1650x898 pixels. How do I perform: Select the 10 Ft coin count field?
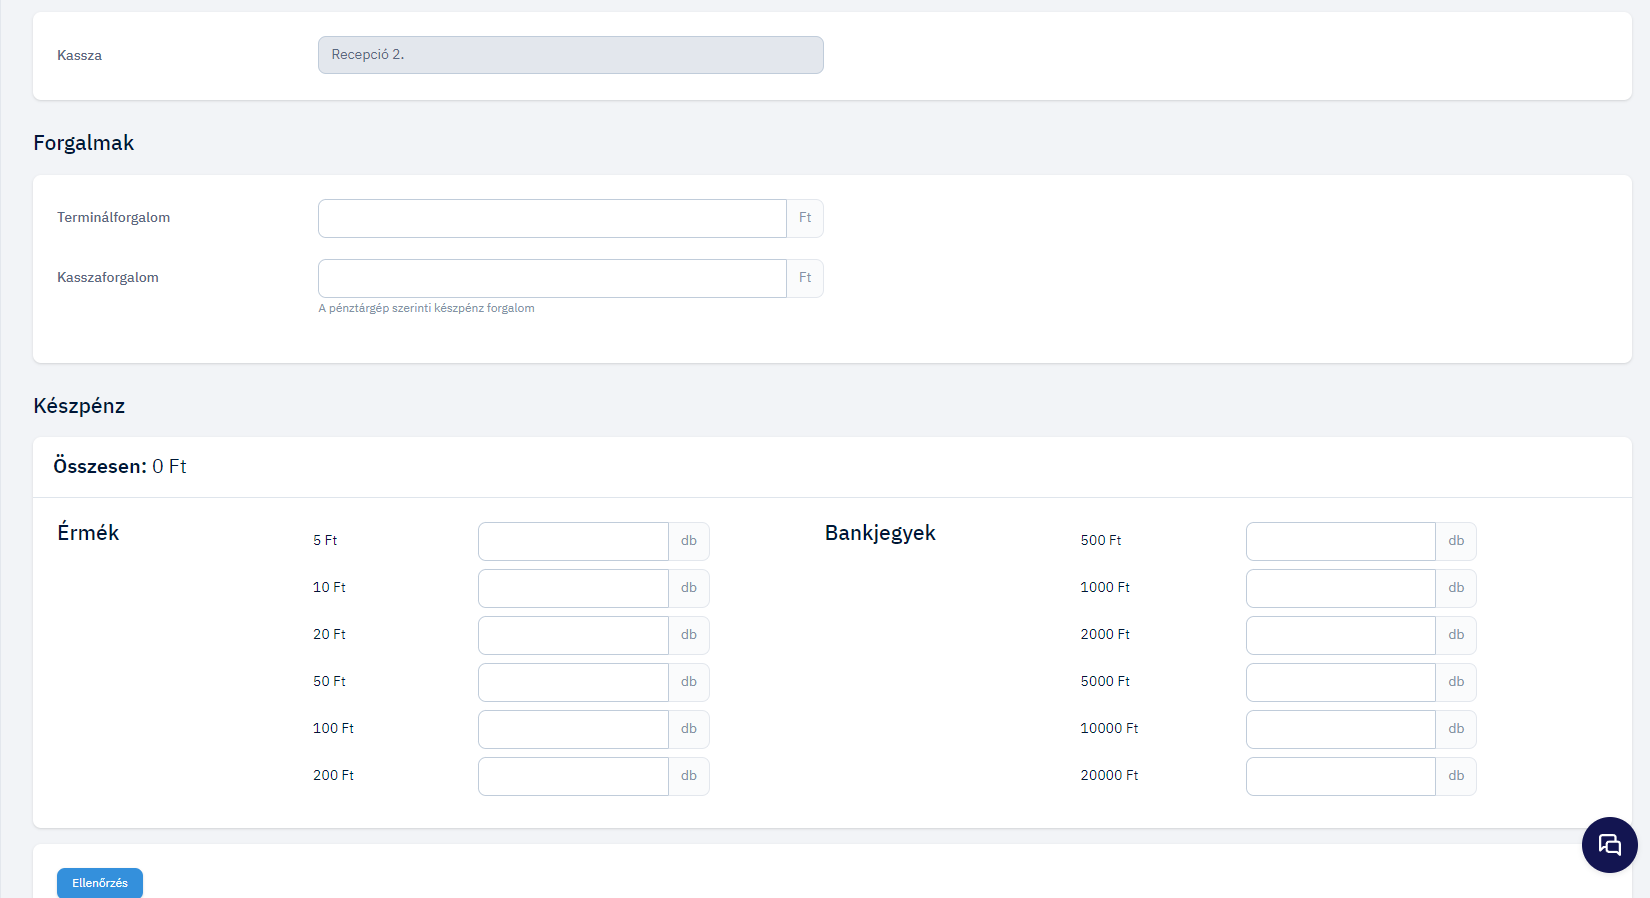(x=573, y=588)
